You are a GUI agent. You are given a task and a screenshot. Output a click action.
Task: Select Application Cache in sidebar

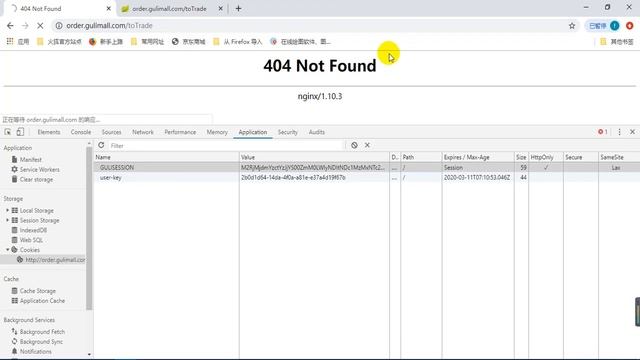(42, 301)
